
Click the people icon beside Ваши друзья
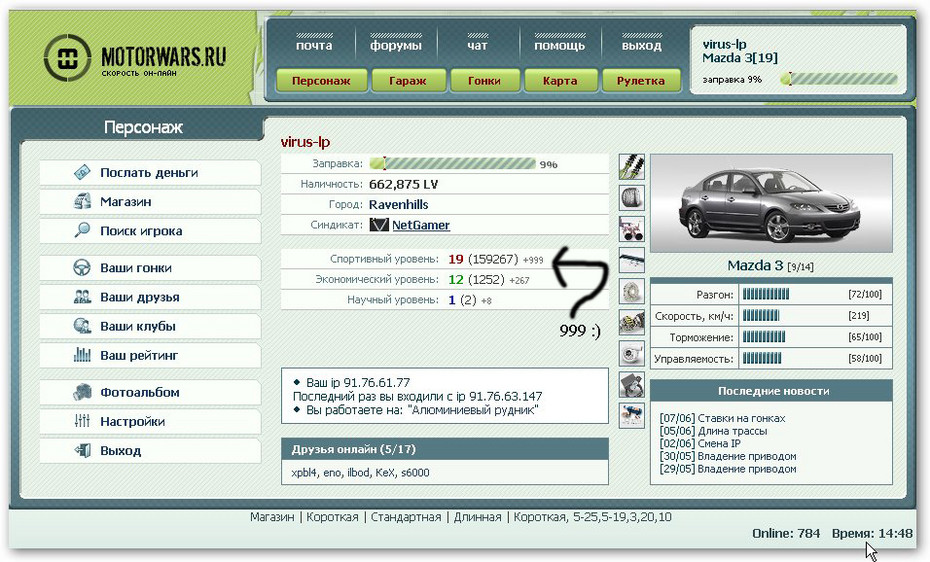pyautogui.click(x=82, y=297)
